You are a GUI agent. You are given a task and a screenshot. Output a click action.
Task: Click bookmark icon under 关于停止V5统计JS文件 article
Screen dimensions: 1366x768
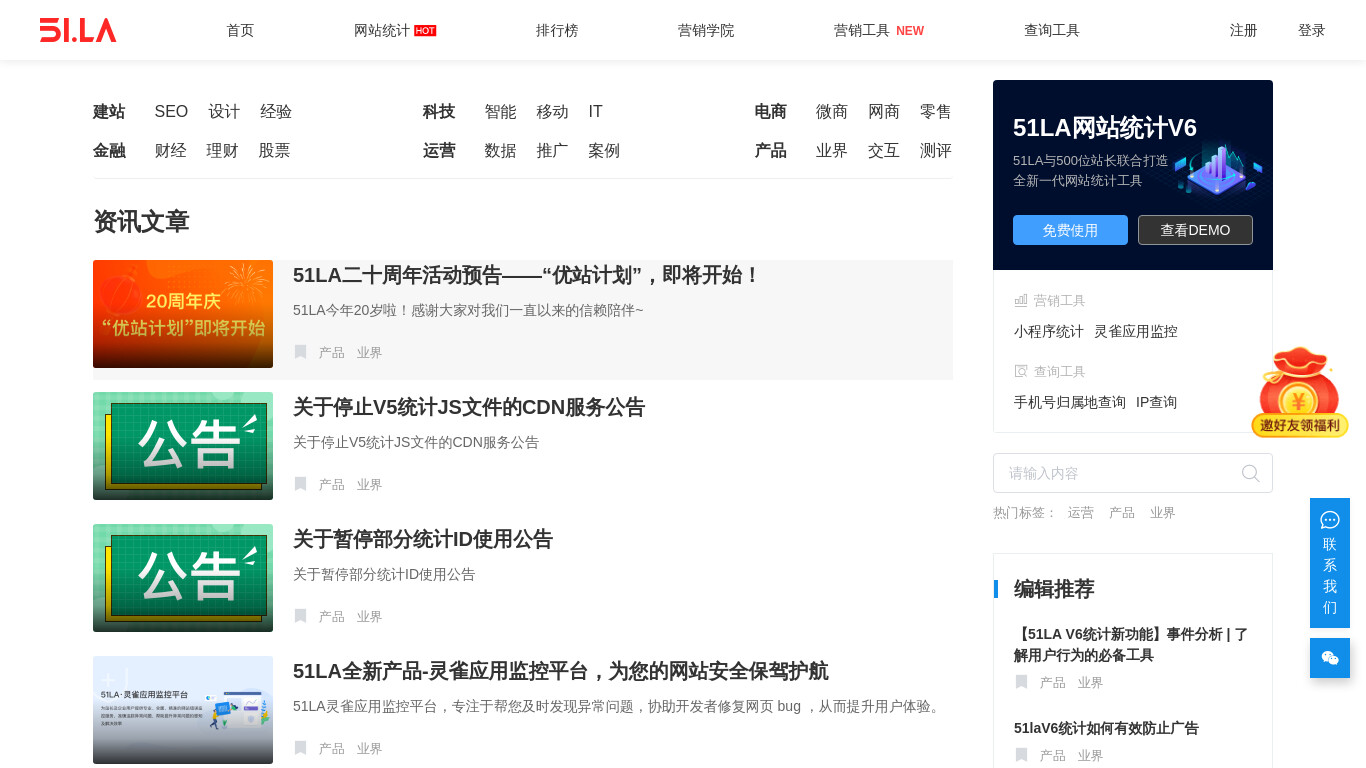click(300, 484)
